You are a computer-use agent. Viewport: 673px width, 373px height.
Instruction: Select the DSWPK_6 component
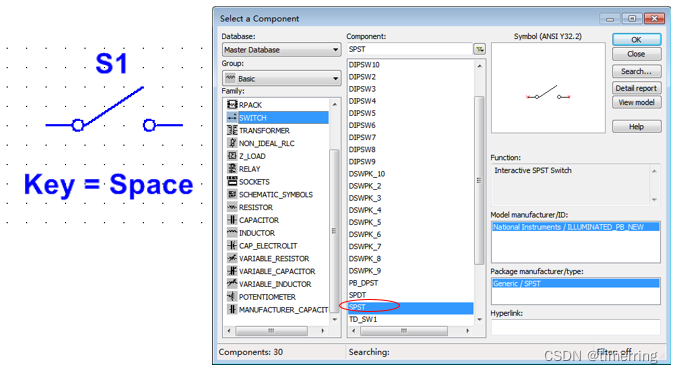(365, 234)
